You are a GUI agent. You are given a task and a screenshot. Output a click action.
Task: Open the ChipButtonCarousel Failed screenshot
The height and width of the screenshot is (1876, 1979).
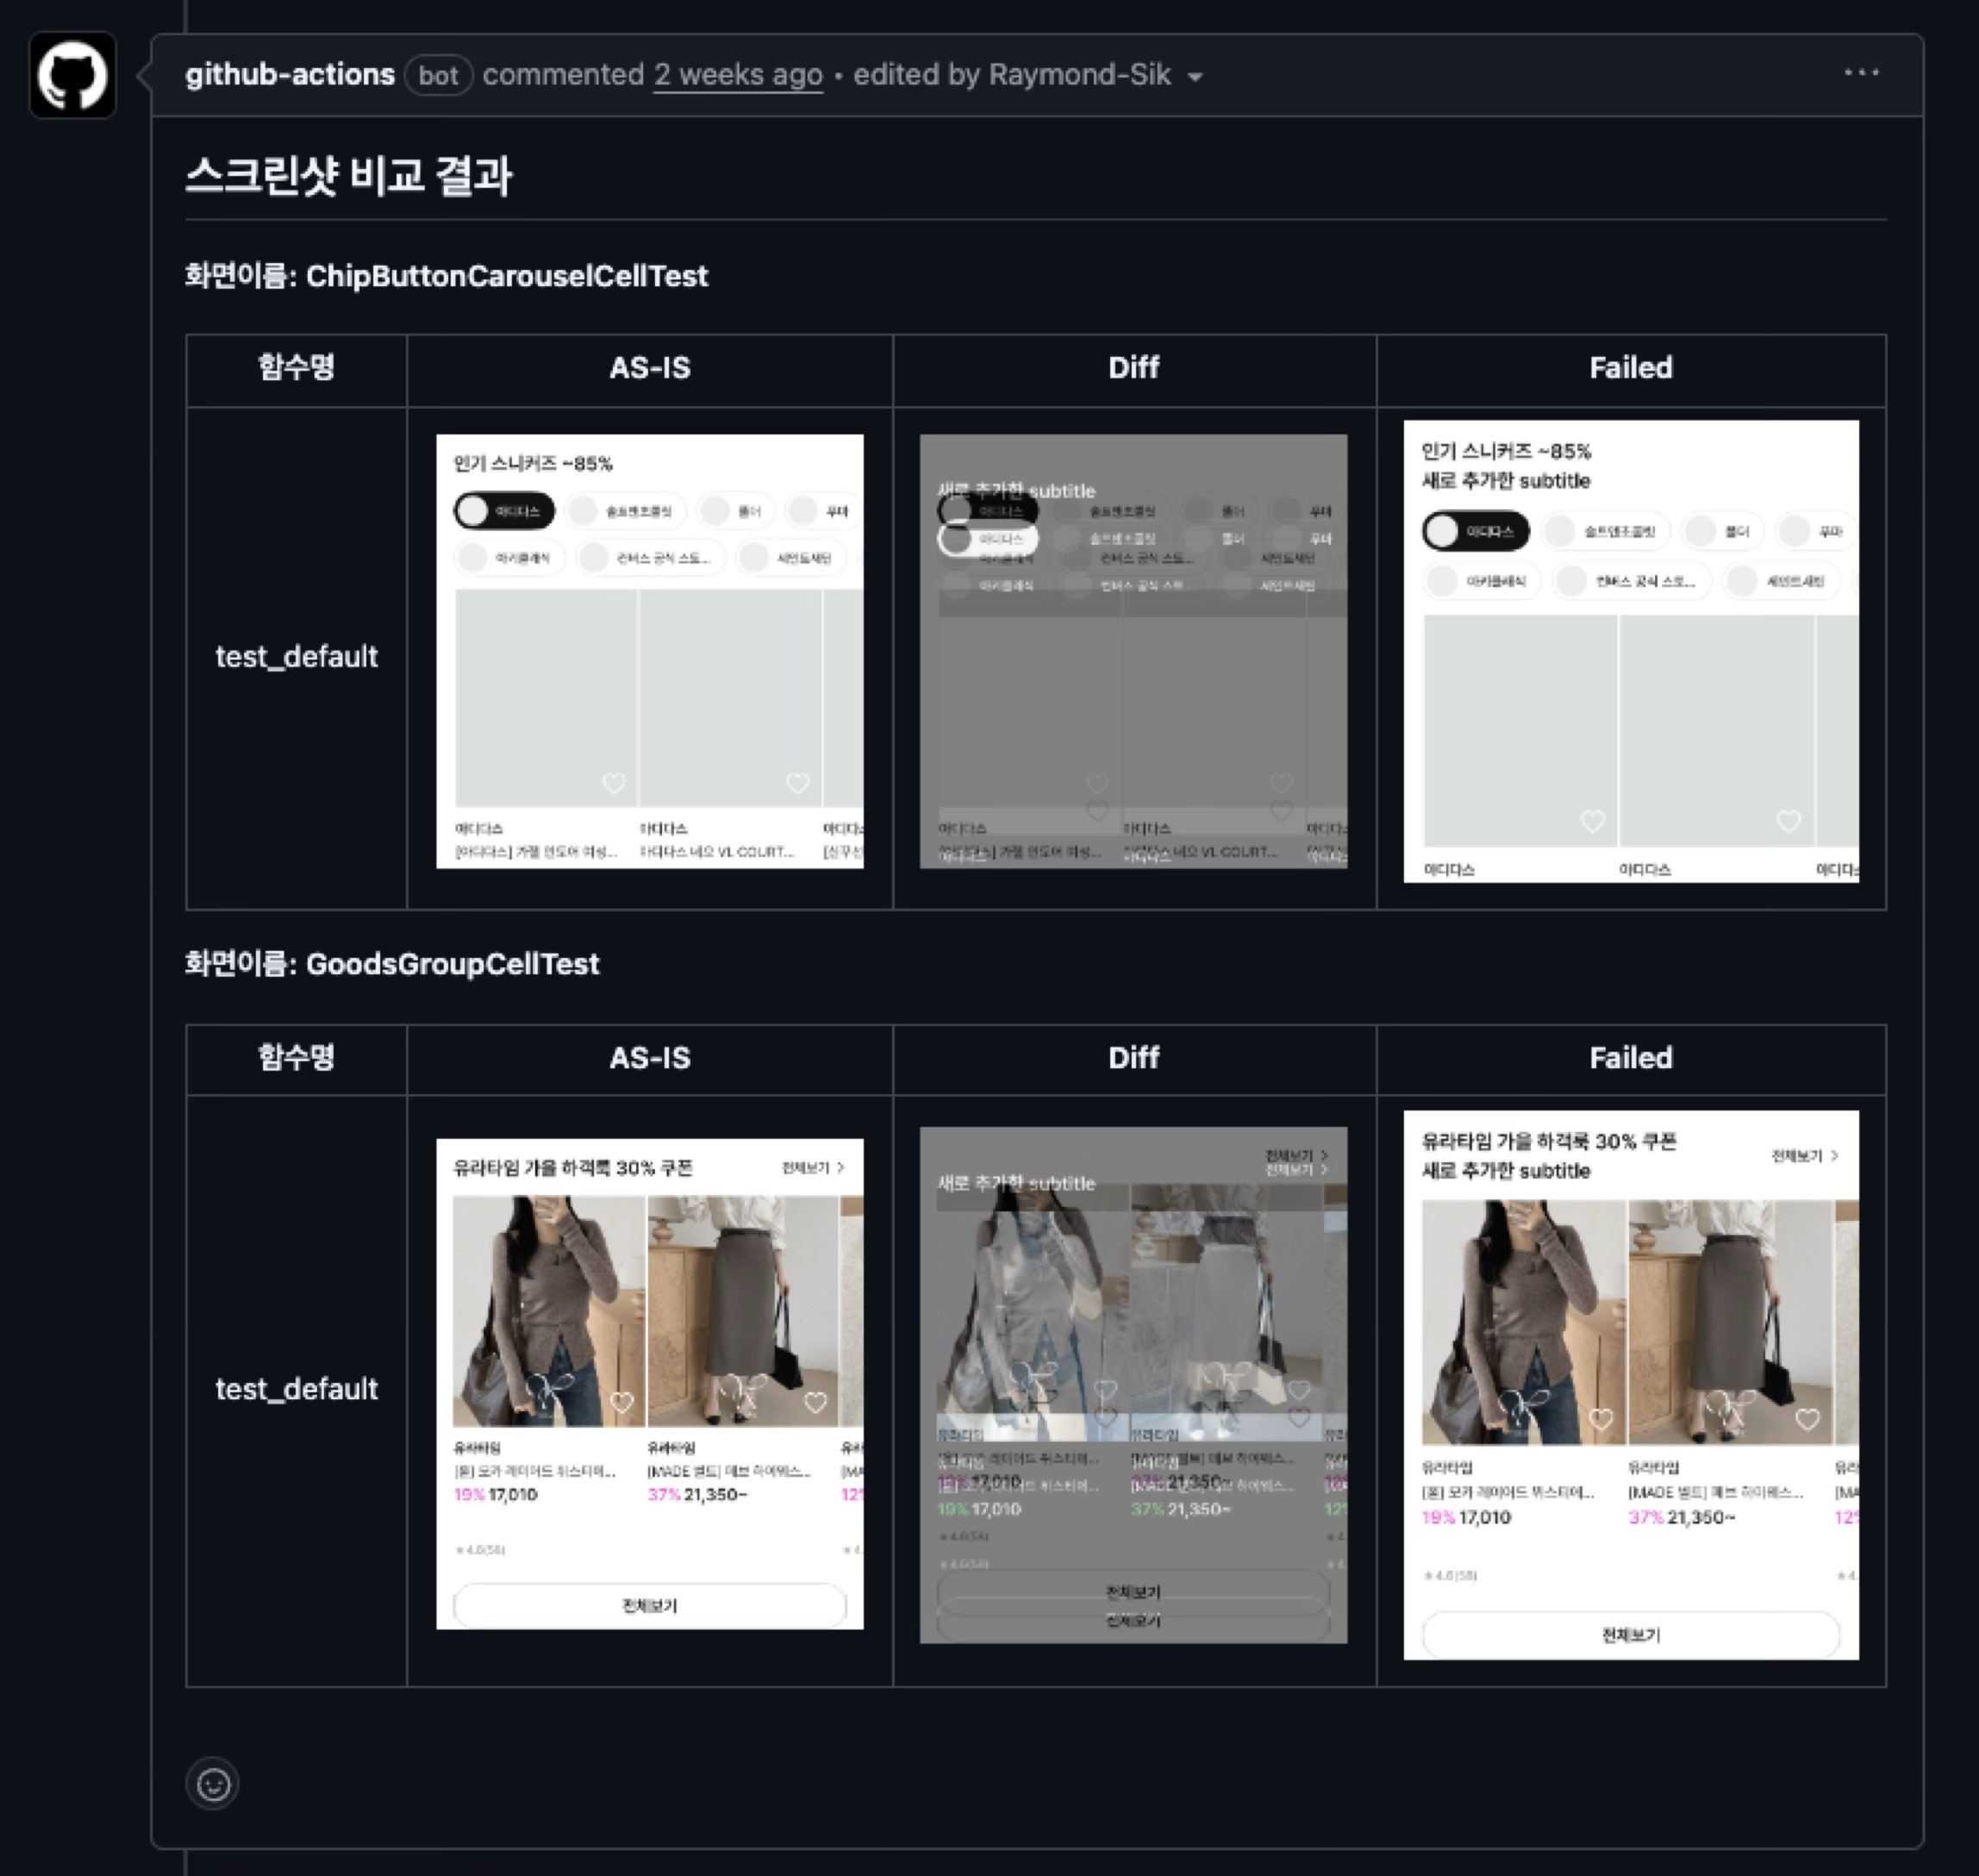(x=1631, y=651)
